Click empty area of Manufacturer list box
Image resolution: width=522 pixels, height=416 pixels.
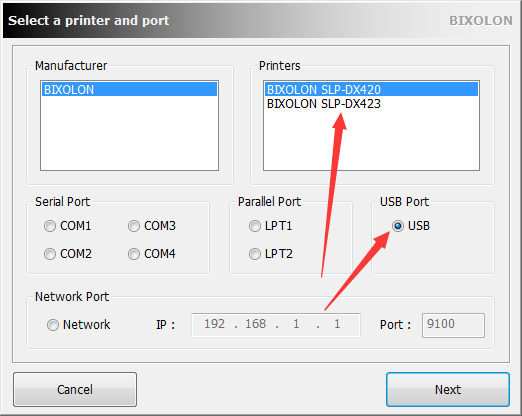(x=129, y=133)
